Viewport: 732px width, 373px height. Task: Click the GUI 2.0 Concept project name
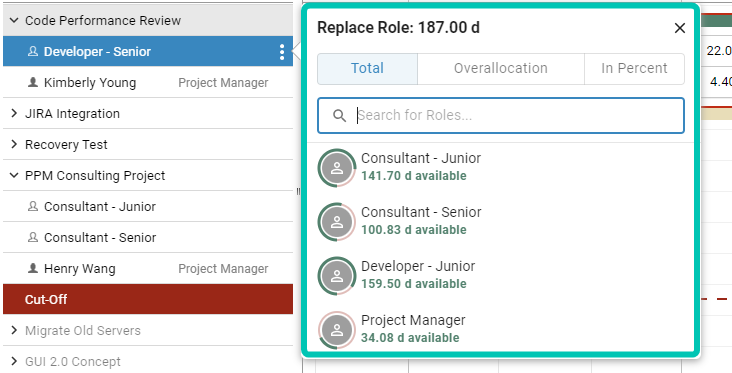73,362
